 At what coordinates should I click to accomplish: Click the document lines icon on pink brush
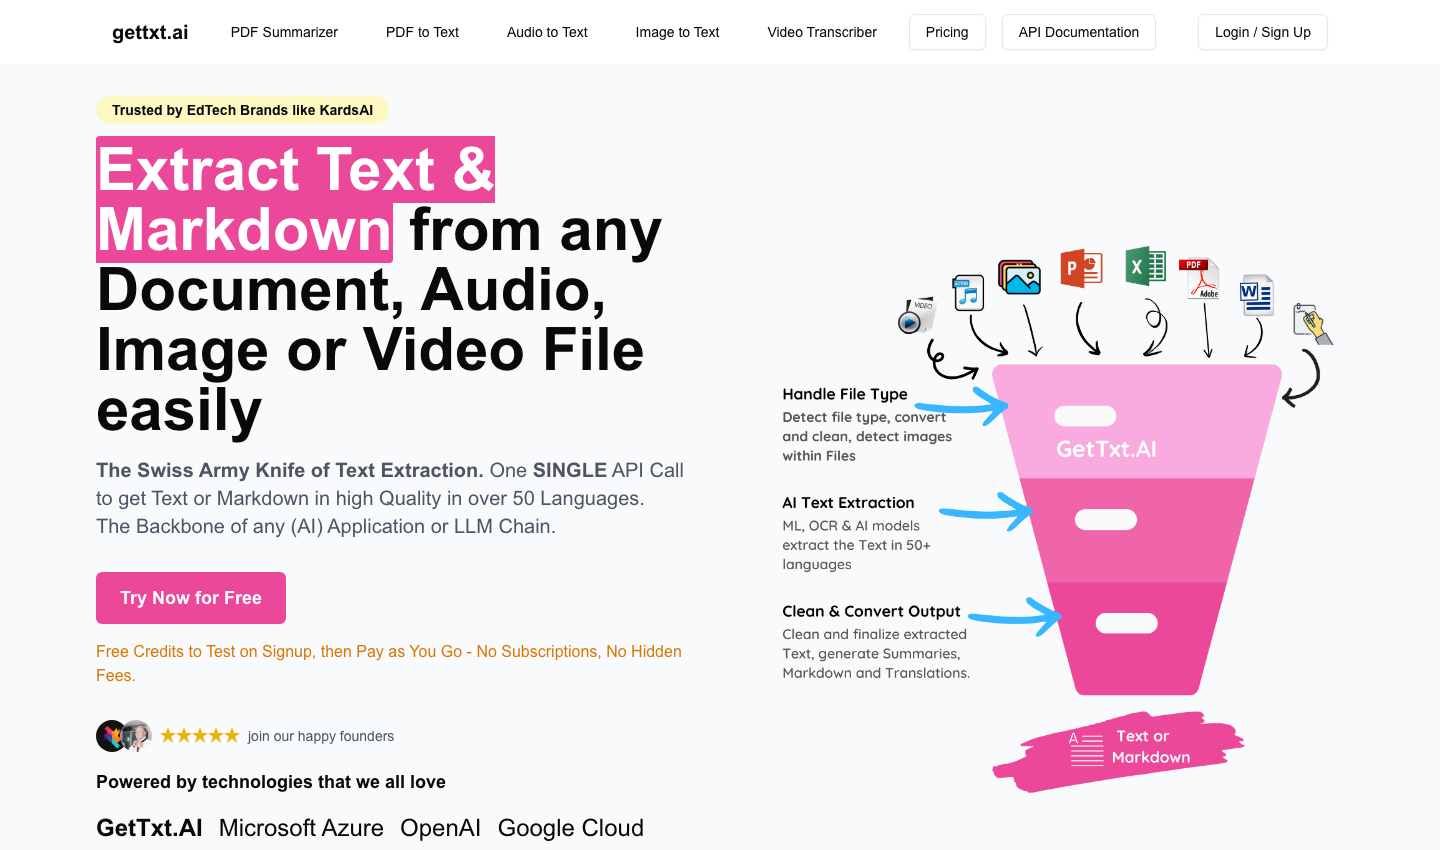pyautogui.click(x=1086, y=748)
